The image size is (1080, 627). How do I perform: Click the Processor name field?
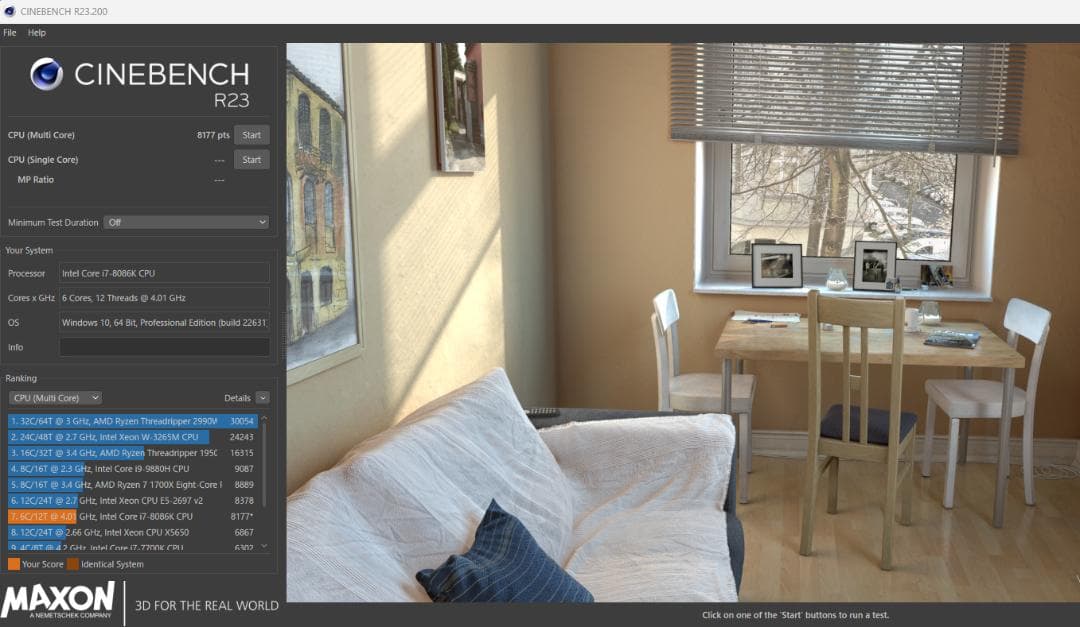click(164, 273)
